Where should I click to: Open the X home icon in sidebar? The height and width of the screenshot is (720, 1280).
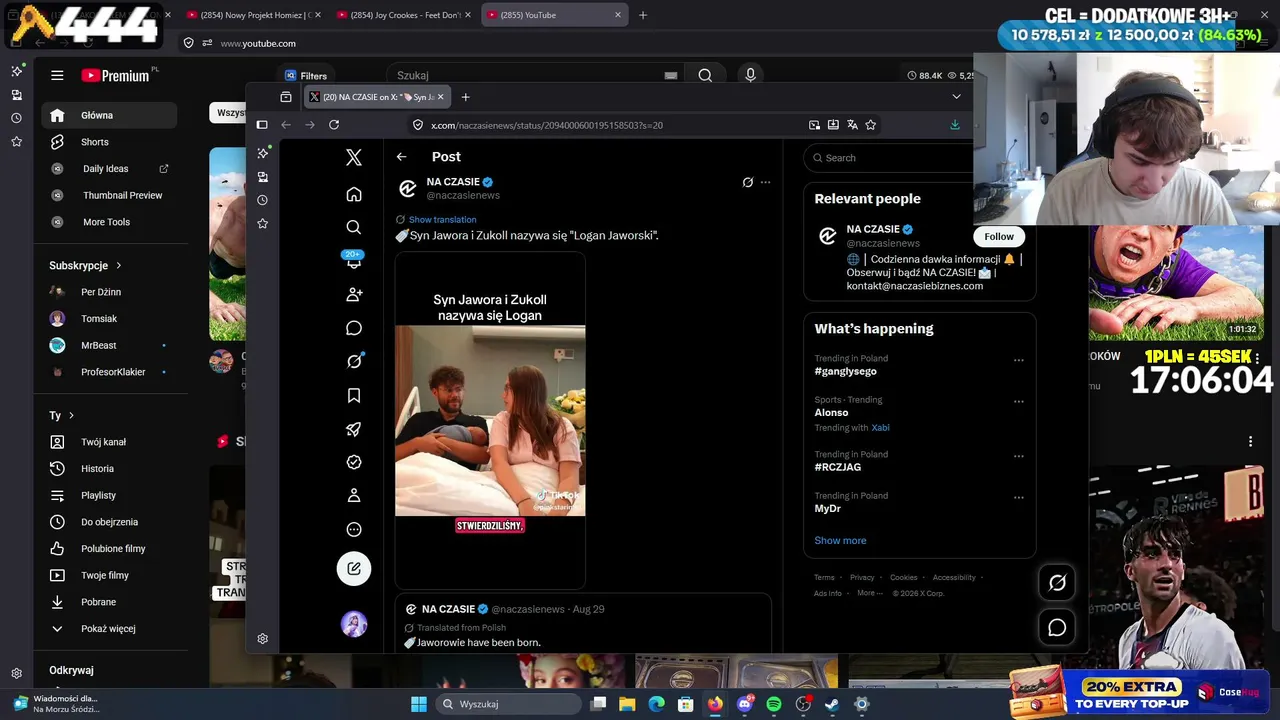(x=354, y=194)
